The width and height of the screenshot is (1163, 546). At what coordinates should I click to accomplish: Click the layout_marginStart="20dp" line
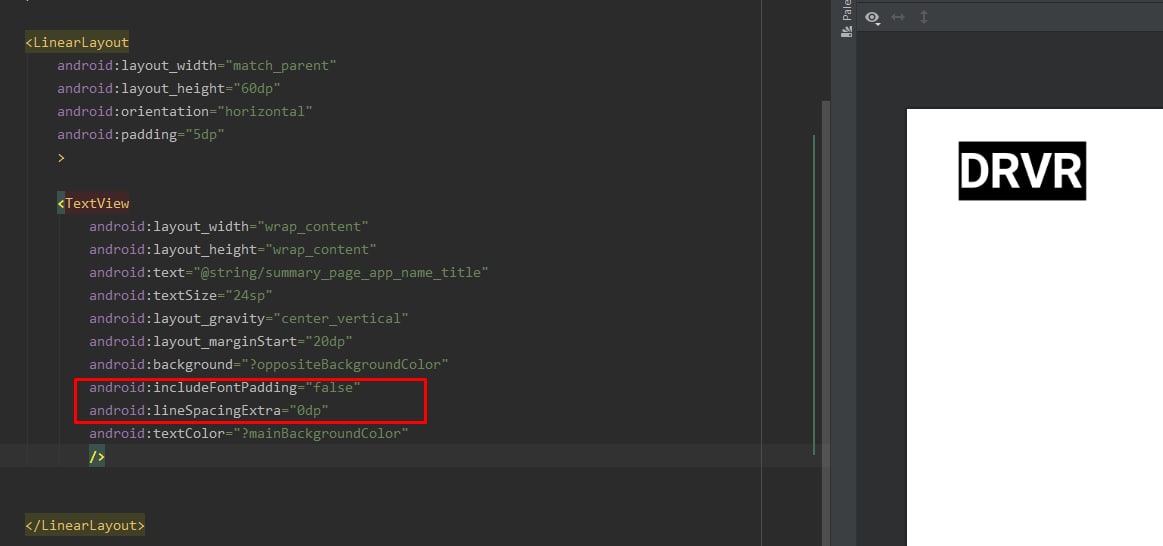pyautogui.click(x=221, y=341)
